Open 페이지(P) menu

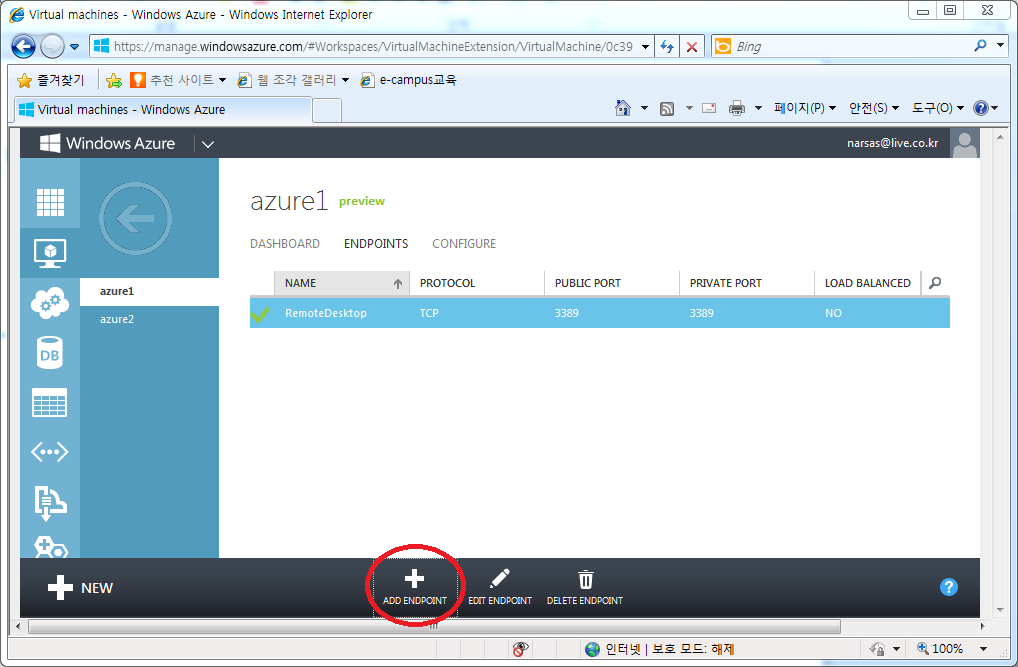pyautogui.click(x=805, y=108)
